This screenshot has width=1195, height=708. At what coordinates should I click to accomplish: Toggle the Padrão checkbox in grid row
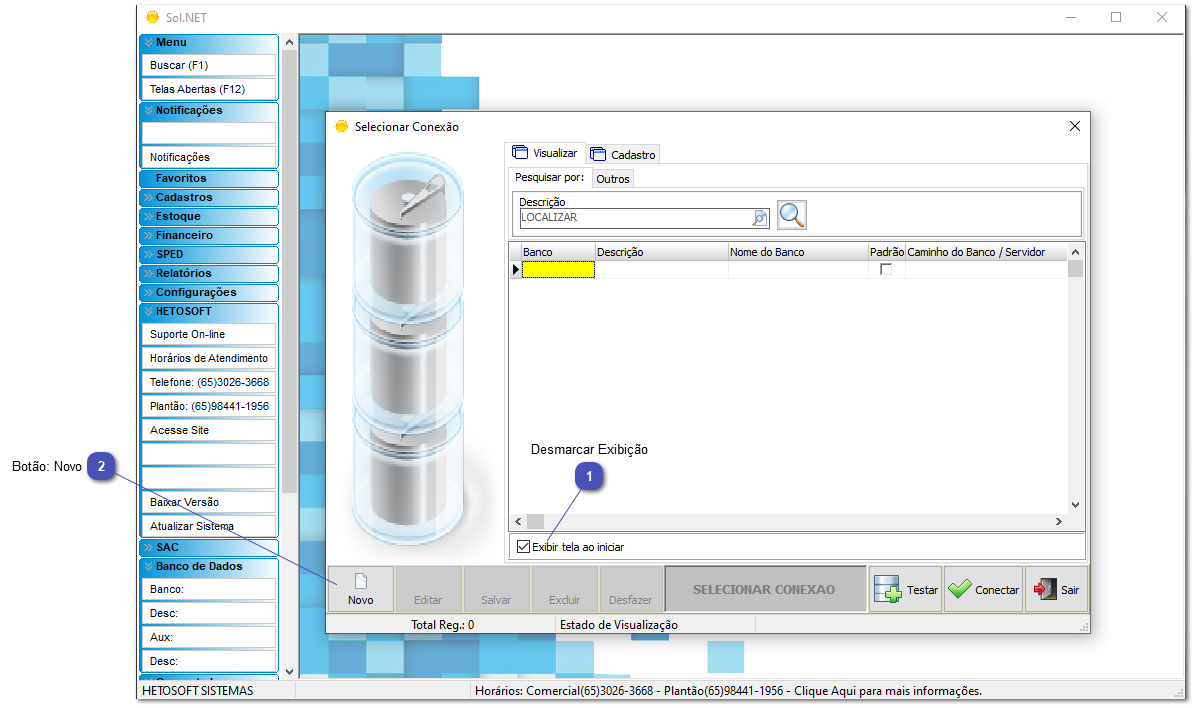point(885,270)
